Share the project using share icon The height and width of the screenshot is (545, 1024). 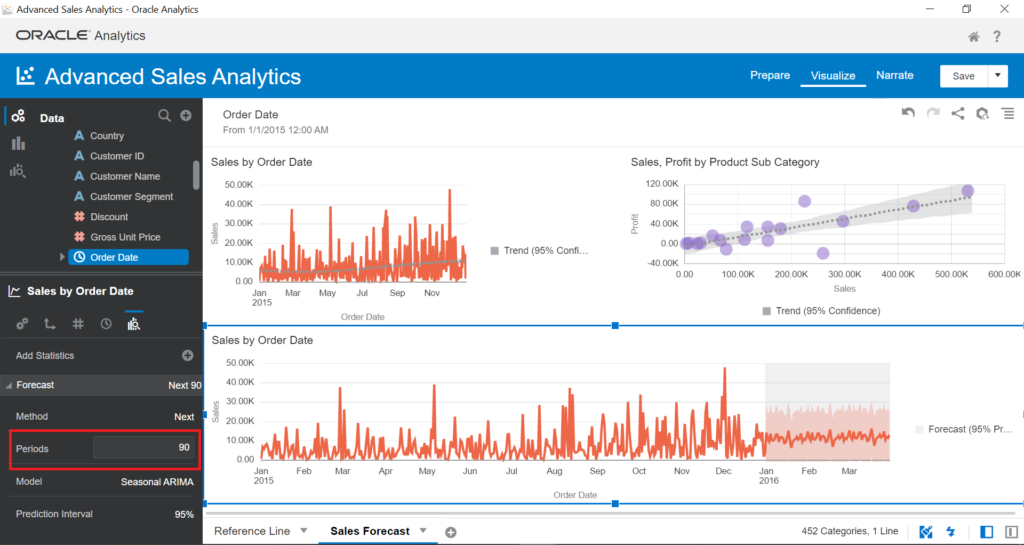tap(957, 114)
